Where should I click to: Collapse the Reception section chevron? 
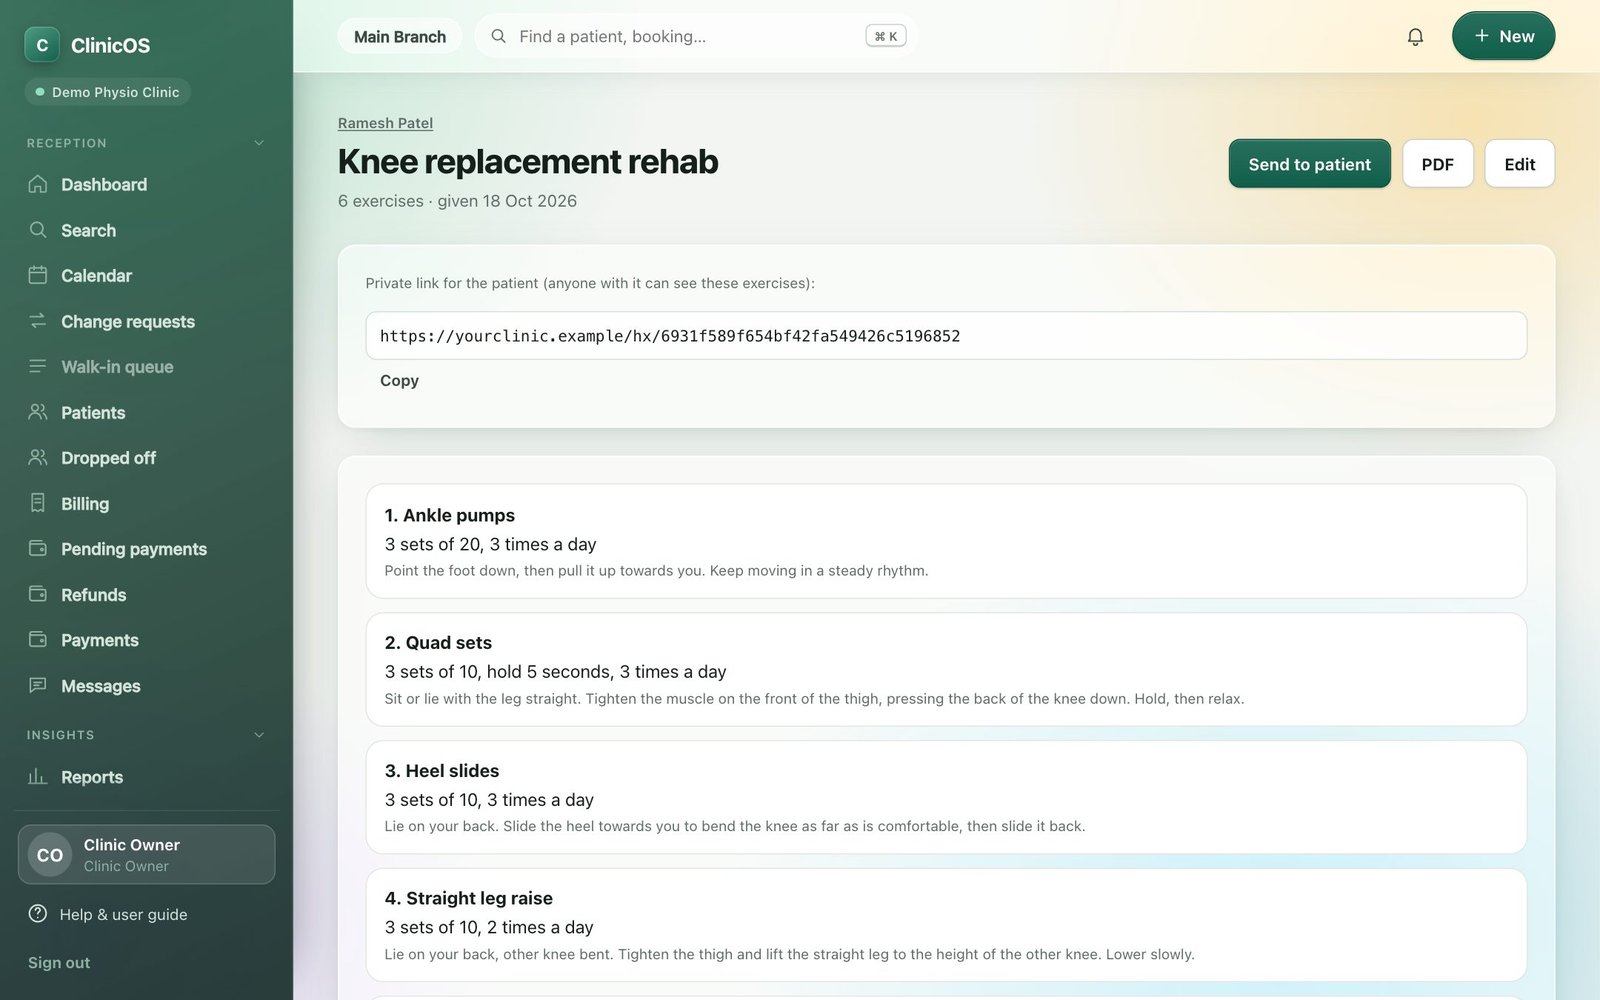pyautogui.click(x=259, y=143)
